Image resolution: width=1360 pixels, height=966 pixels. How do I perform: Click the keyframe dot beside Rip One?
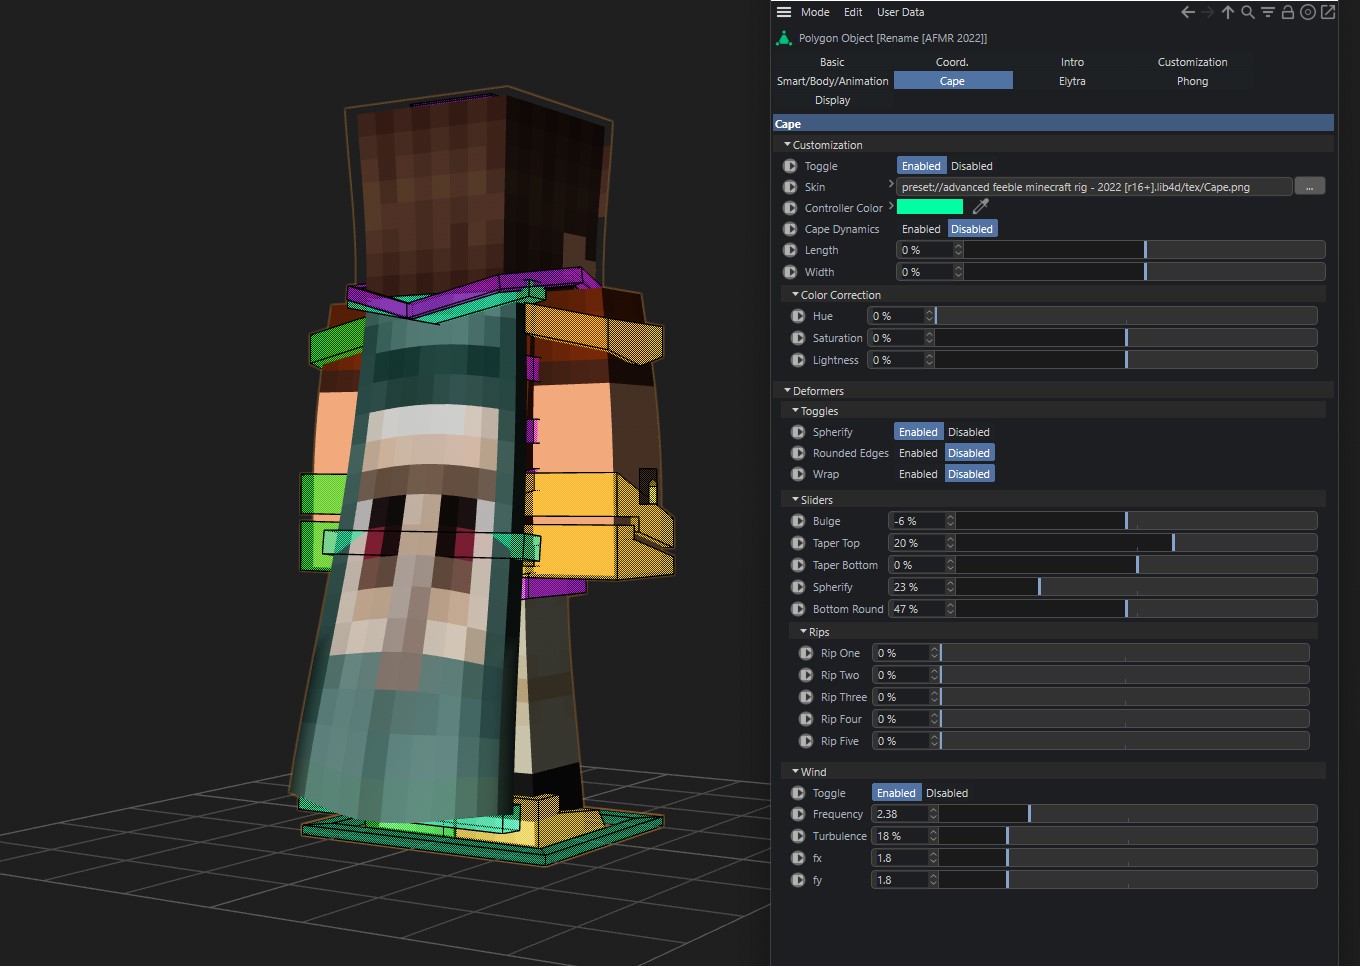pos(806,653)
